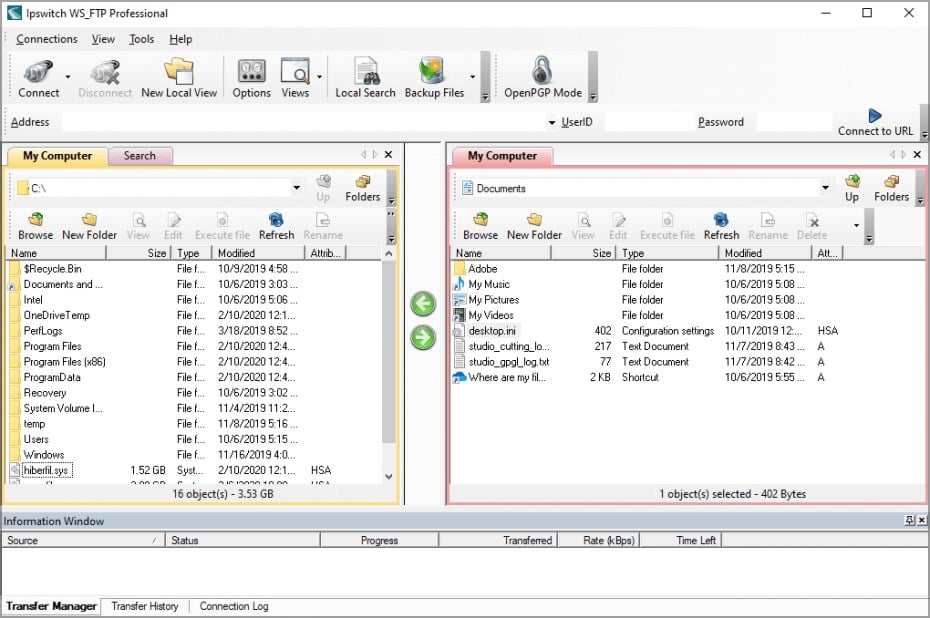The image size is (930, 618).
Task: Switch to the Connection Log tab
Action: point(234,606)
